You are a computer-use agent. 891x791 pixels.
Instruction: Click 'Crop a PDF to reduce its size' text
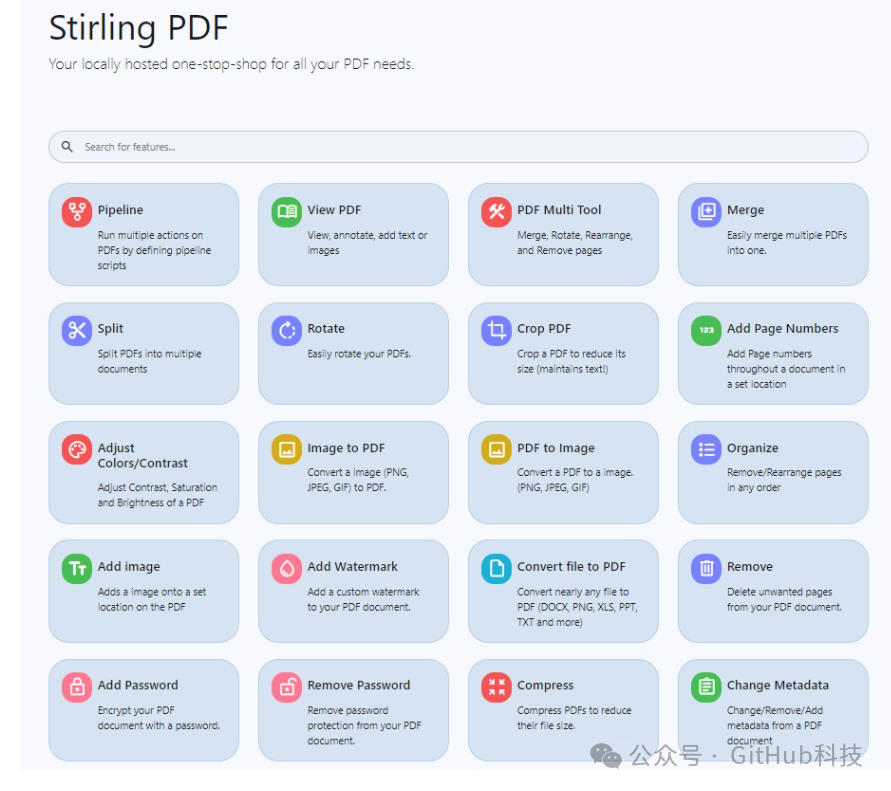(x=571, y=361)
